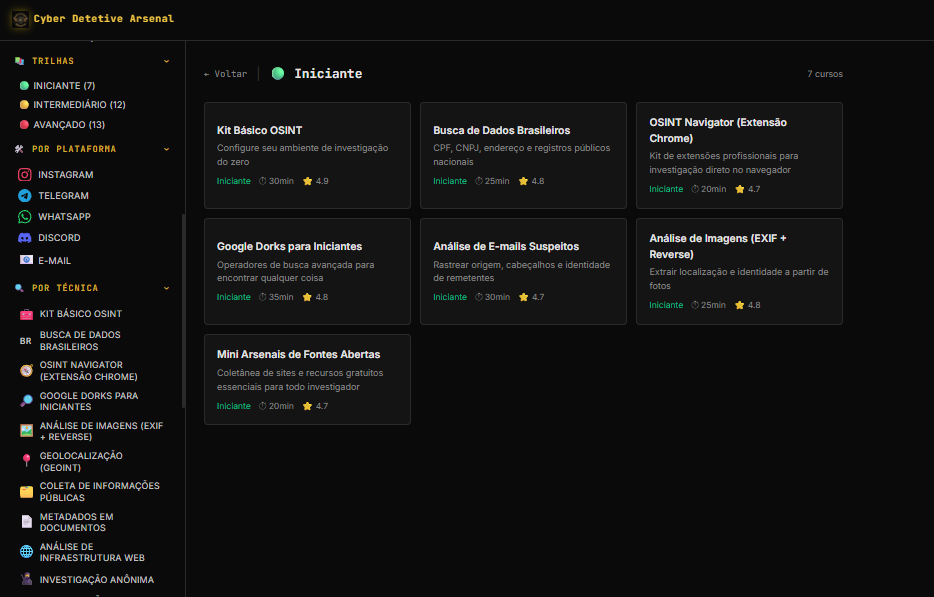Screen dimensions: 934x597
Task: Open the Busca de Dados Brasileiros course card
Action: [523, 156]
